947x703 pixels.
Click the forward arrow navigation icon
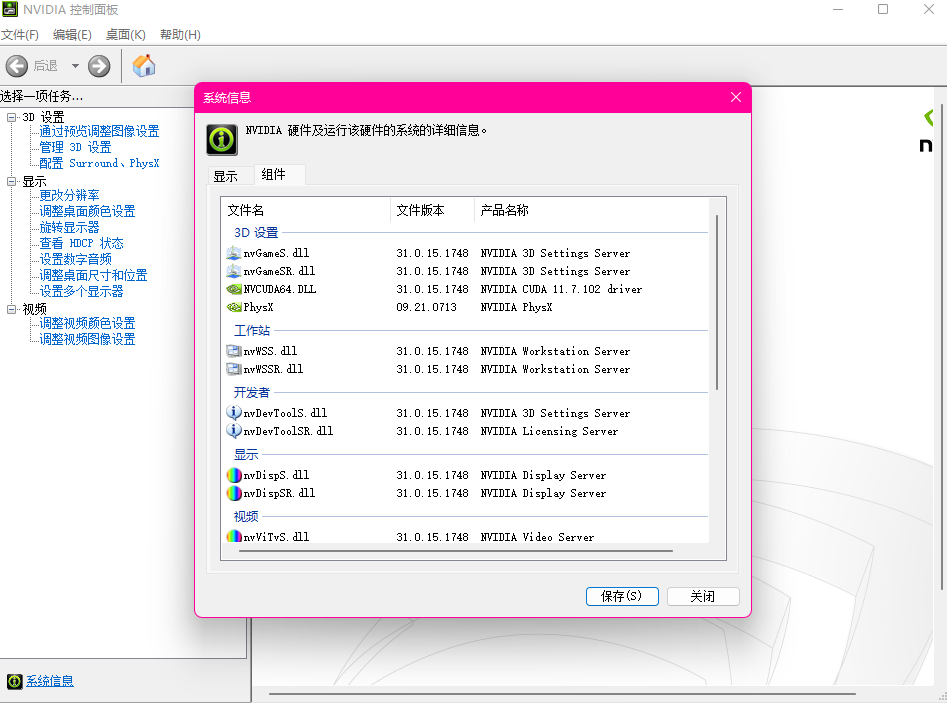[99, 66]
